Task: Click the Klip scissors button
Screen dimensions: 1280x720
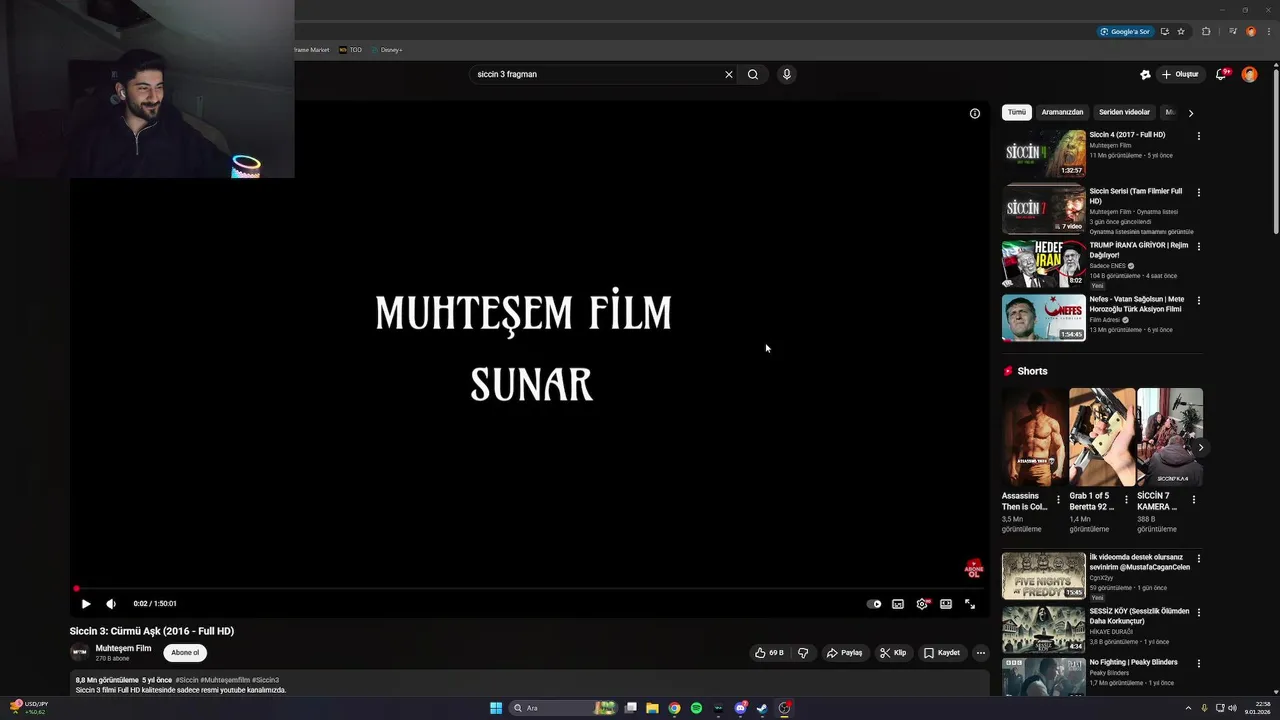Action: click(x=893, y=653)
